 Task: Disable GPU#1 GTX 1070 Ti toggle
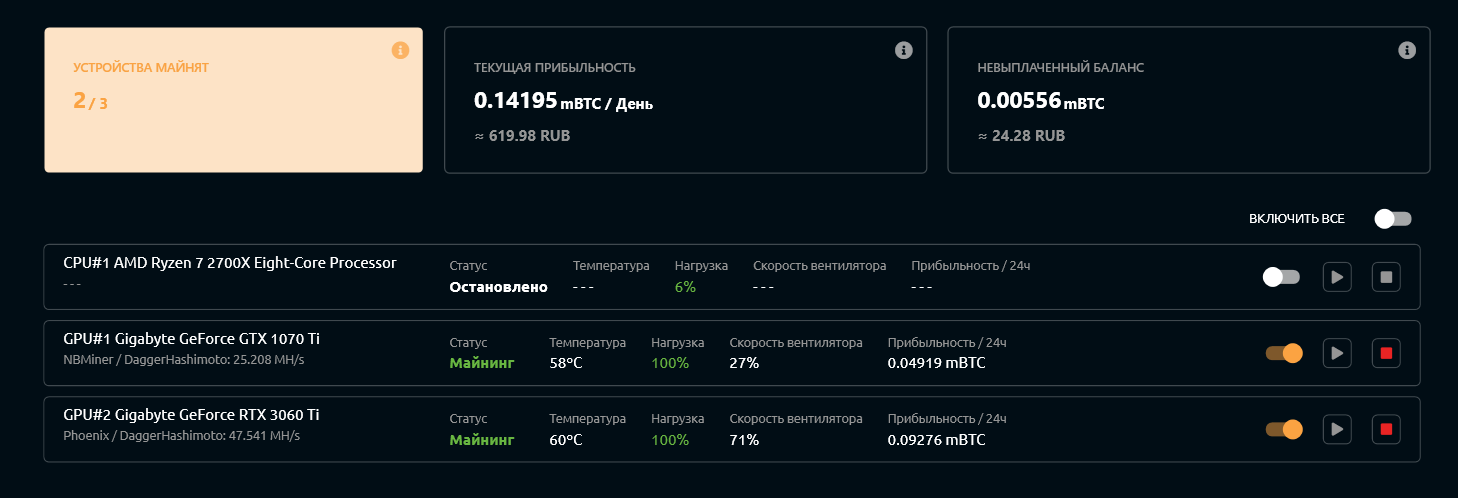pos(1284,353)
